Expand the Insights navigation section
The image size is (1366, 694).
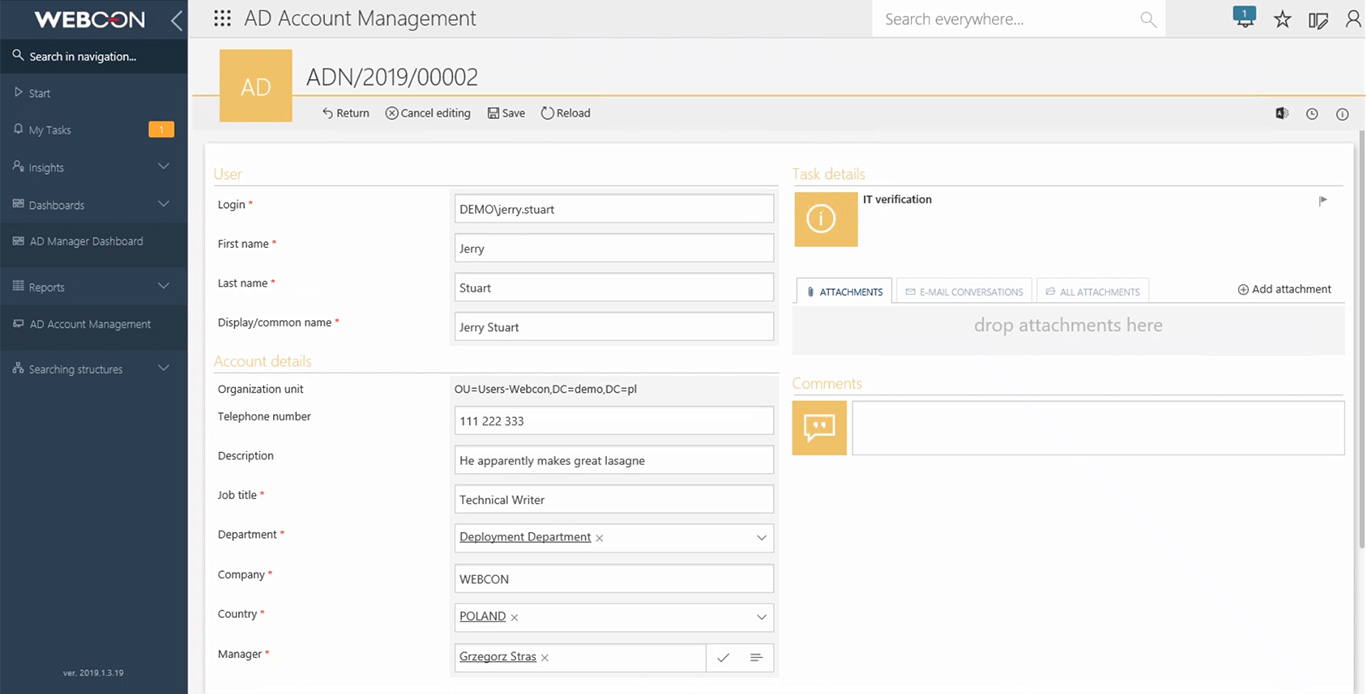pyautogui.click(x=163, y=167)
